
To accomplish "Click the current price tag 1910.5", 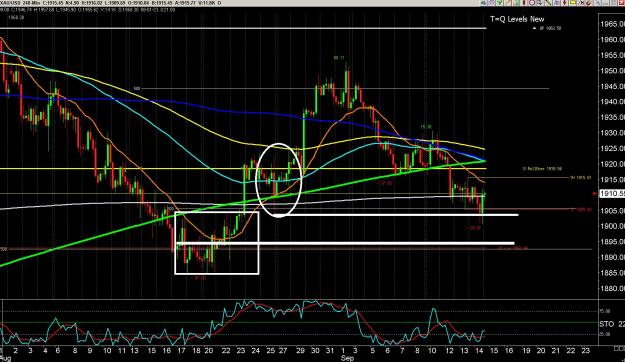I will click(x=613, y=193).
